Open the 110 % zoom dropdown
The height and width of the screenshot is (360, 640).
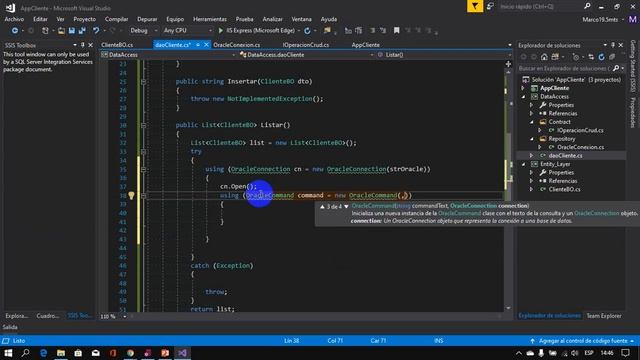[x=124, y=316]
